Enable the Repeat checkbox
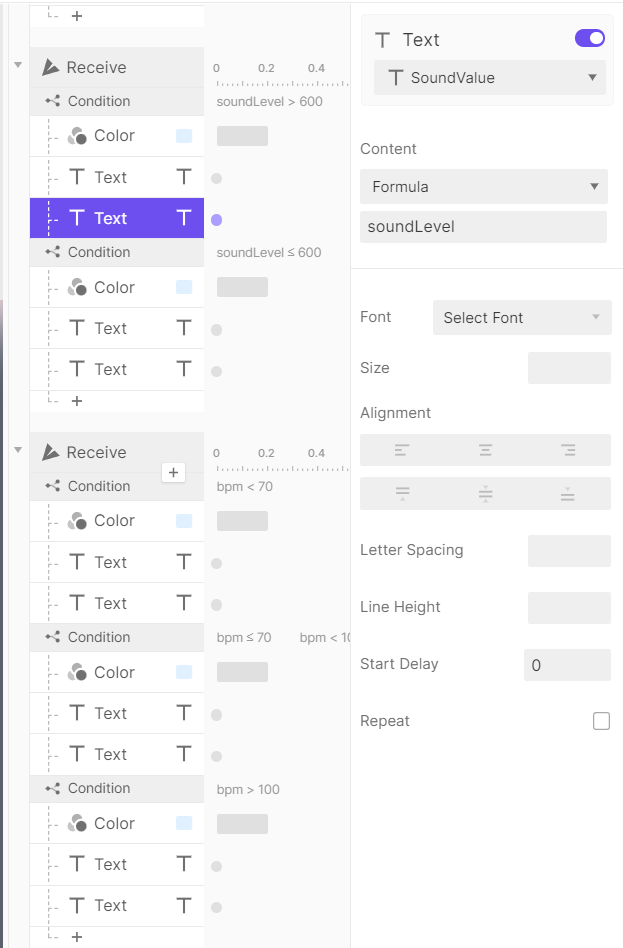 600,720
